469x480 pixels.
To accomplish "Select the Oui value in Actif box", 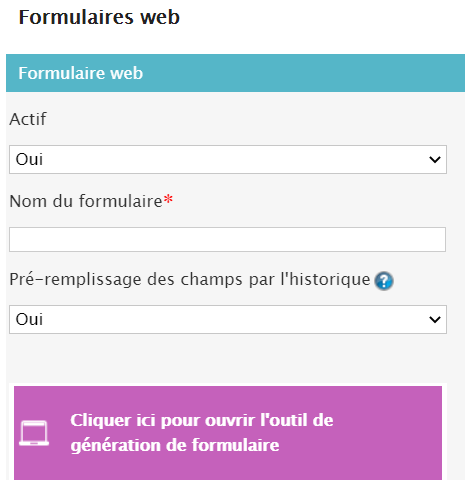I will tap(29, 159).
